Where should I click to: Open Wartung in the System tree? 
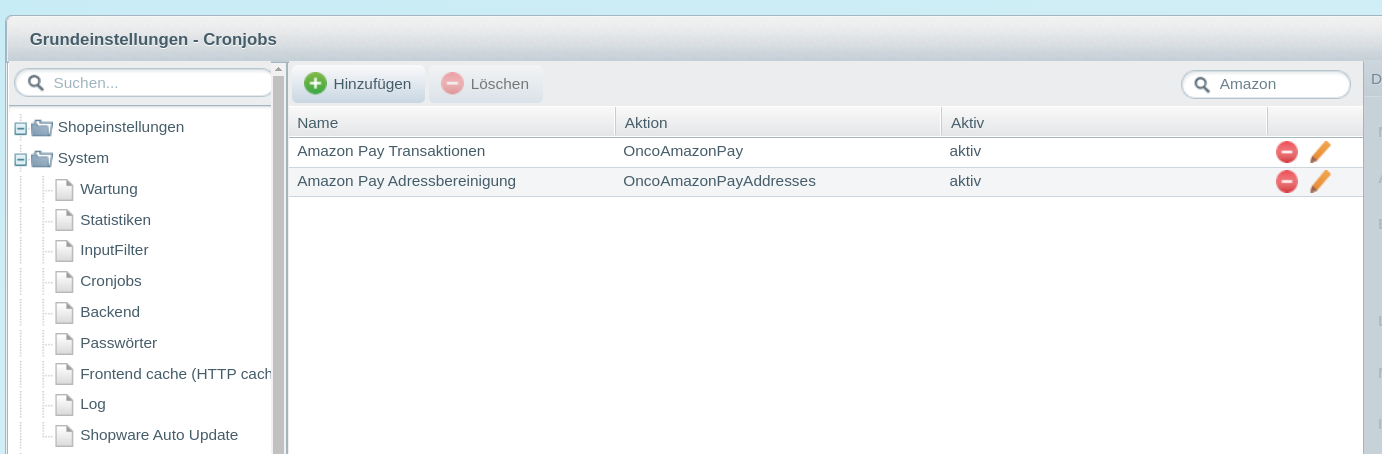108,189
